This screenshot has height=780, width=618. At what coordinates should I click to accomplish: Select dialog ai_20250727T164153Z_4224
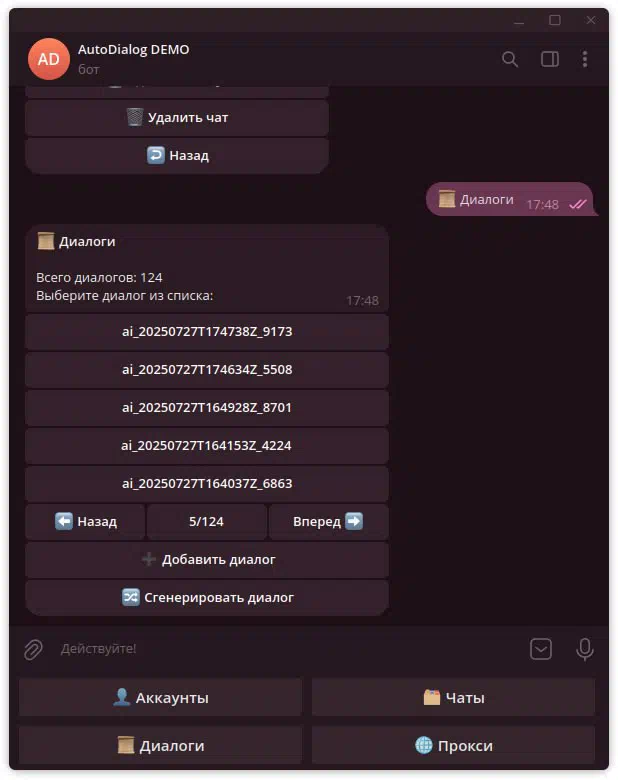coord(207,446)
